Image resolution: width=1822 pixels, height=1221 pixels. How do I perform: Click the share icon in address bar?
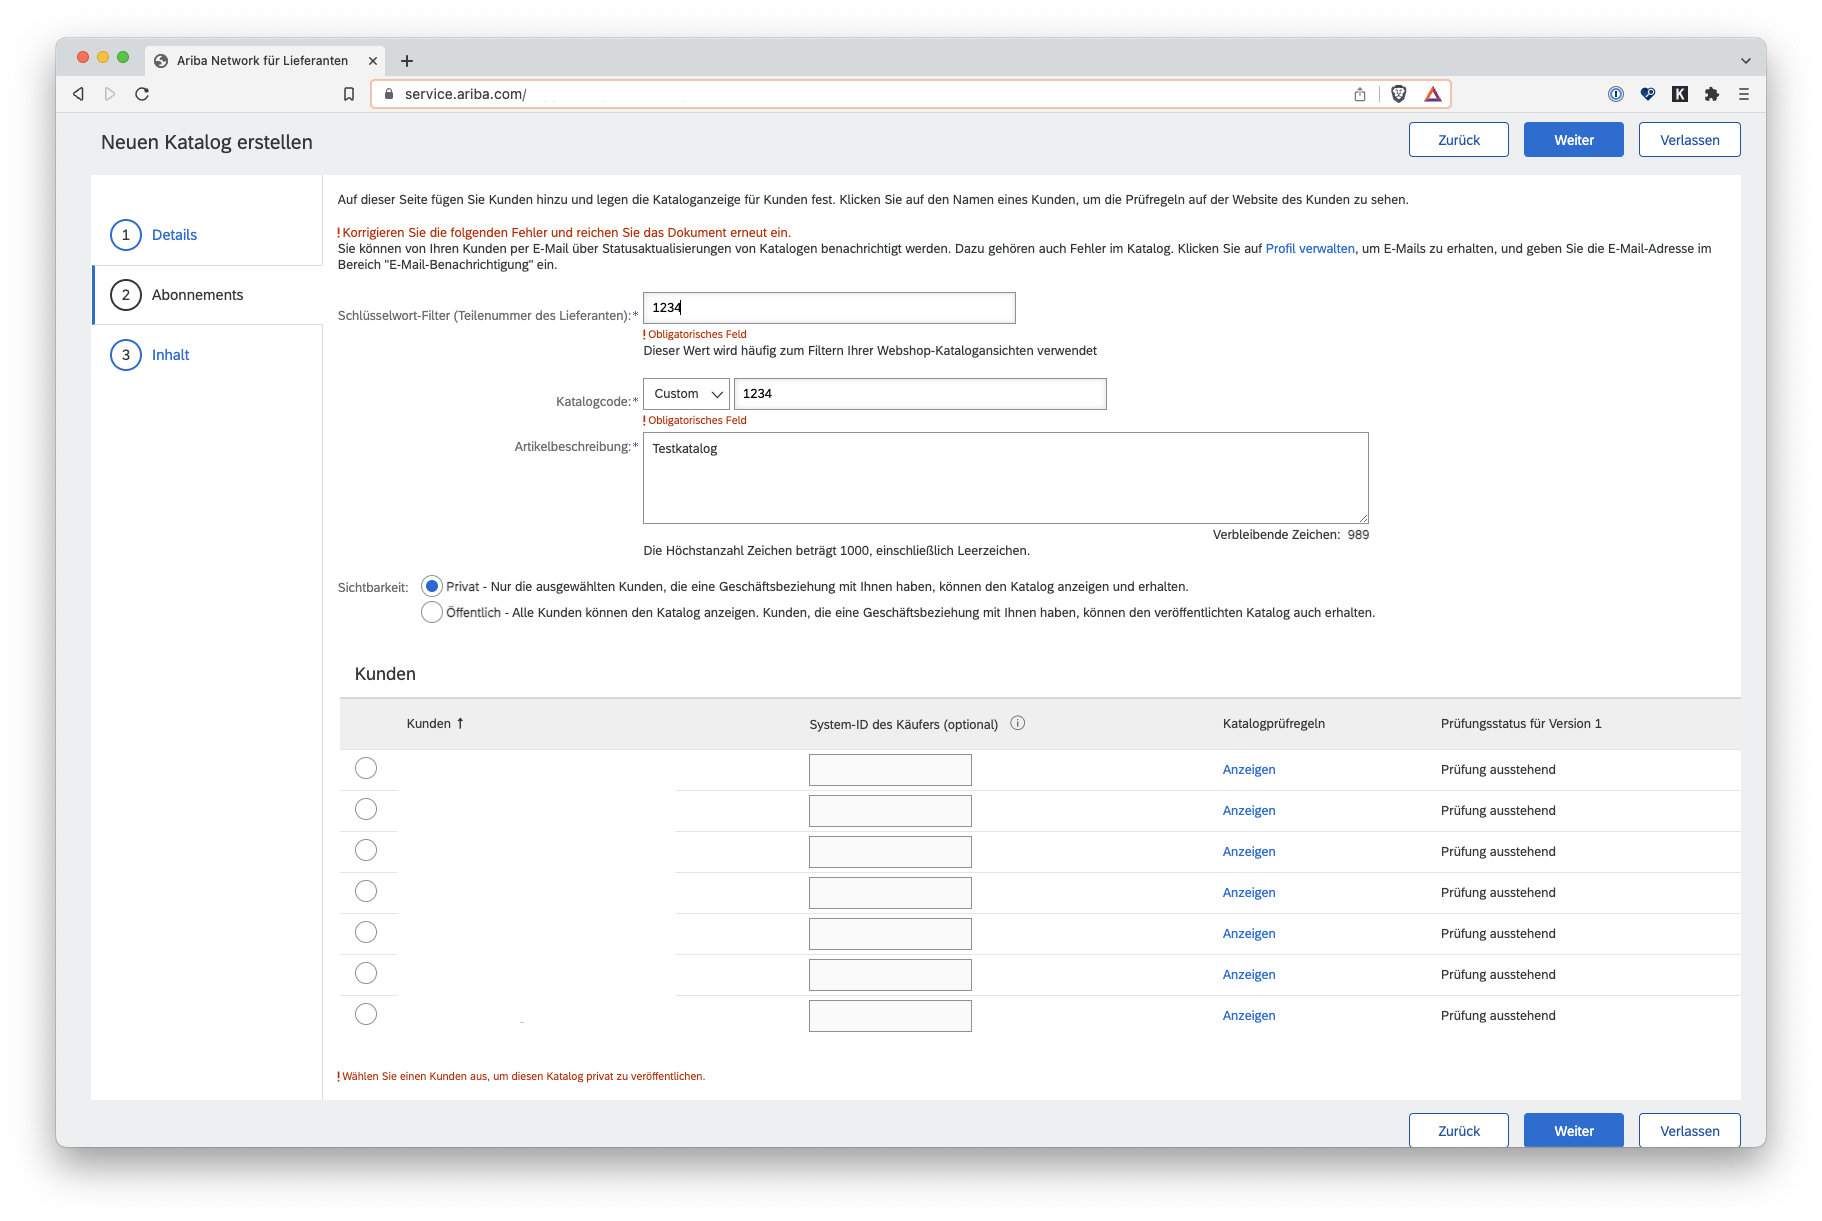1360,94
